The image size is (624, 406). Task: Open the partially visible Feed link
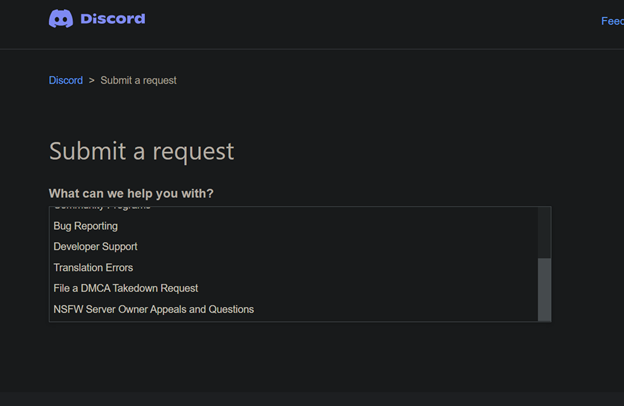click(x=612, y=21)
